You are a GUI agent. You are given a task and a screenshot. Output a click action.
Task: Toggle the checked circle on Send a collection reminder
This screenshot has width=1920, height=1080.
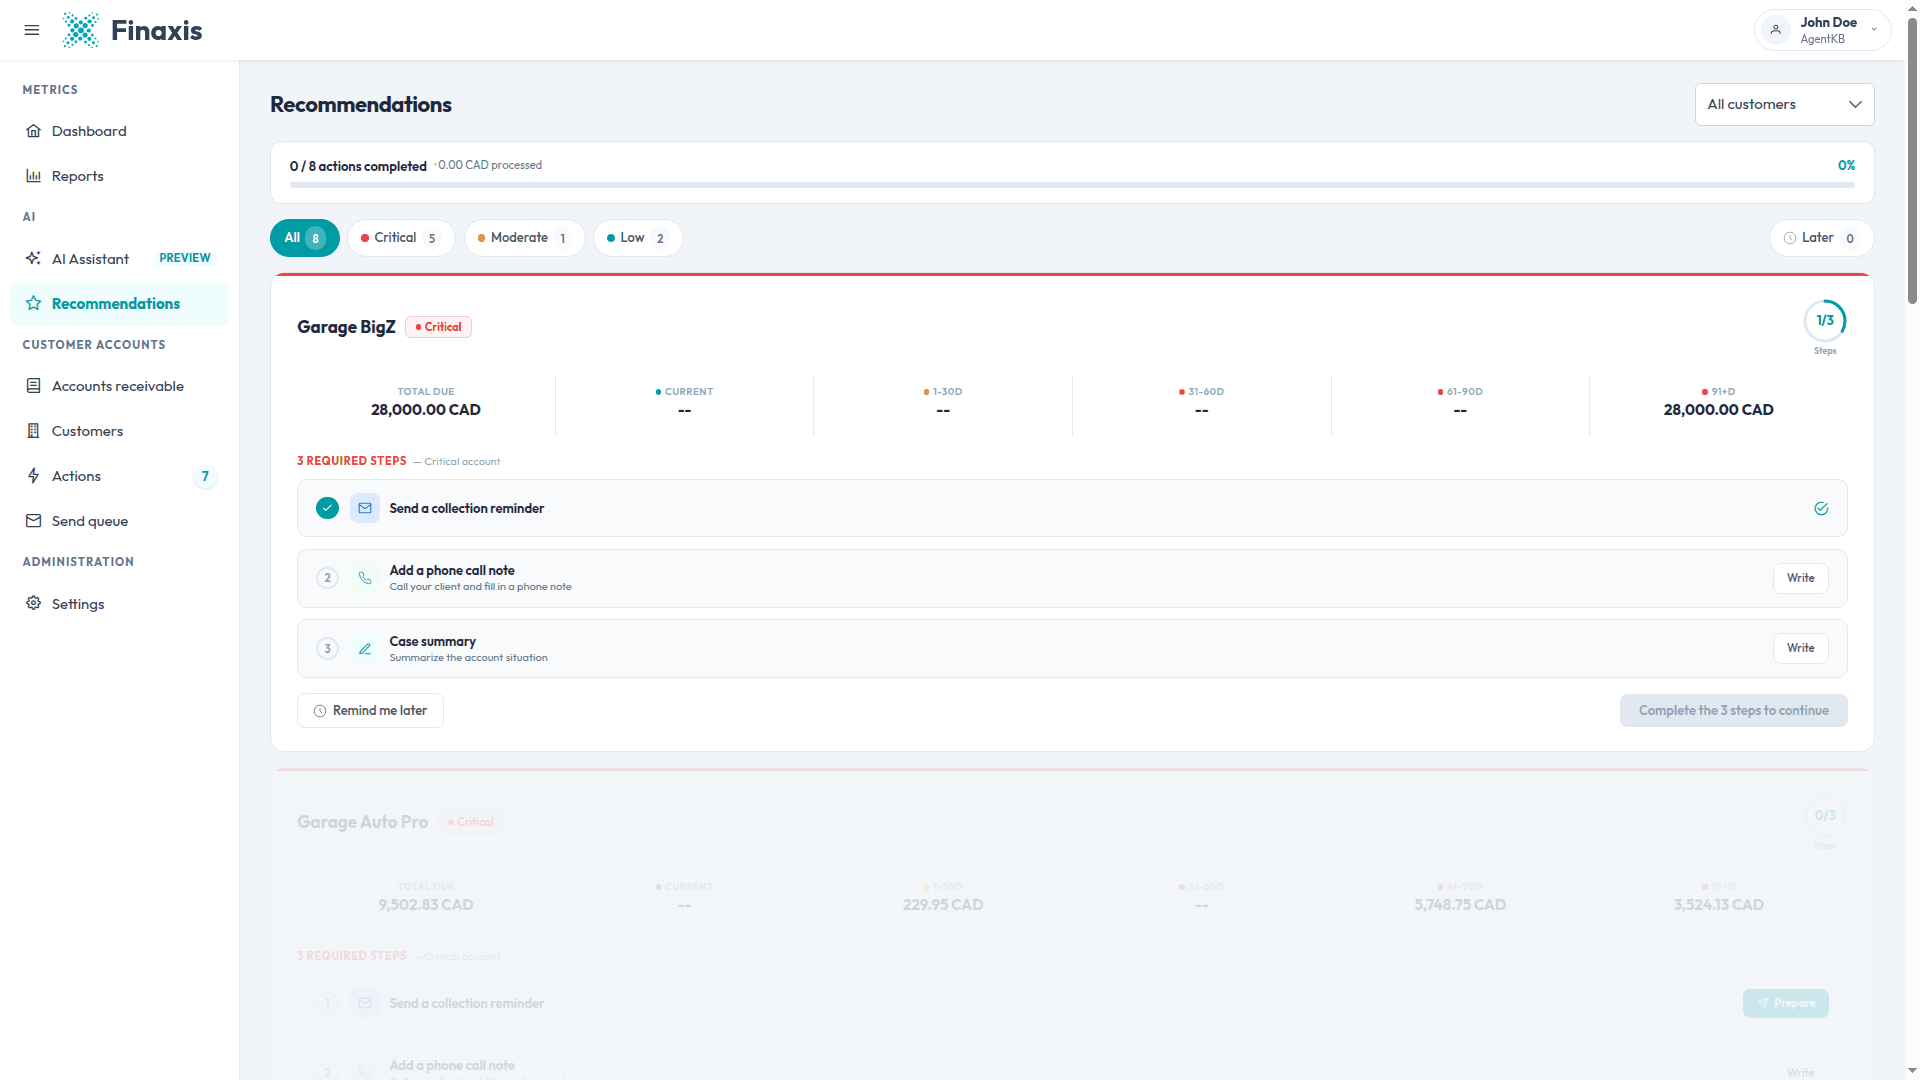point(327,508)
